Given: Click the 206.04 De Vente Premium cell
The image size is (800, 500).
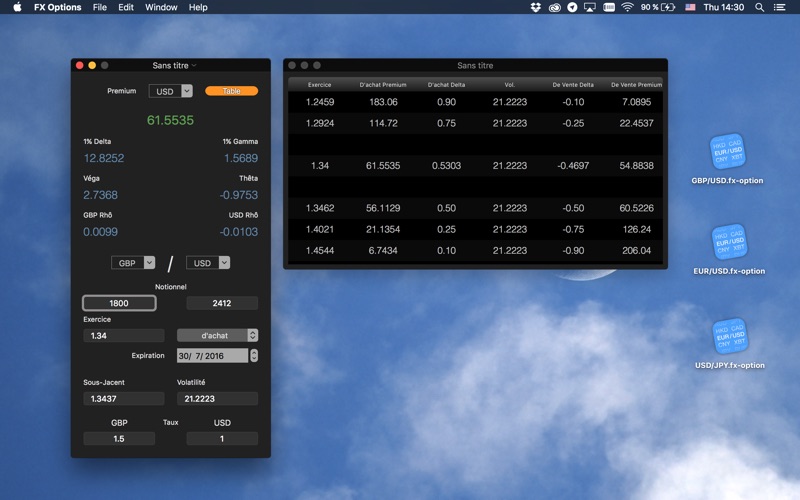Looking at the screenshot, I should tap(636, 251).
